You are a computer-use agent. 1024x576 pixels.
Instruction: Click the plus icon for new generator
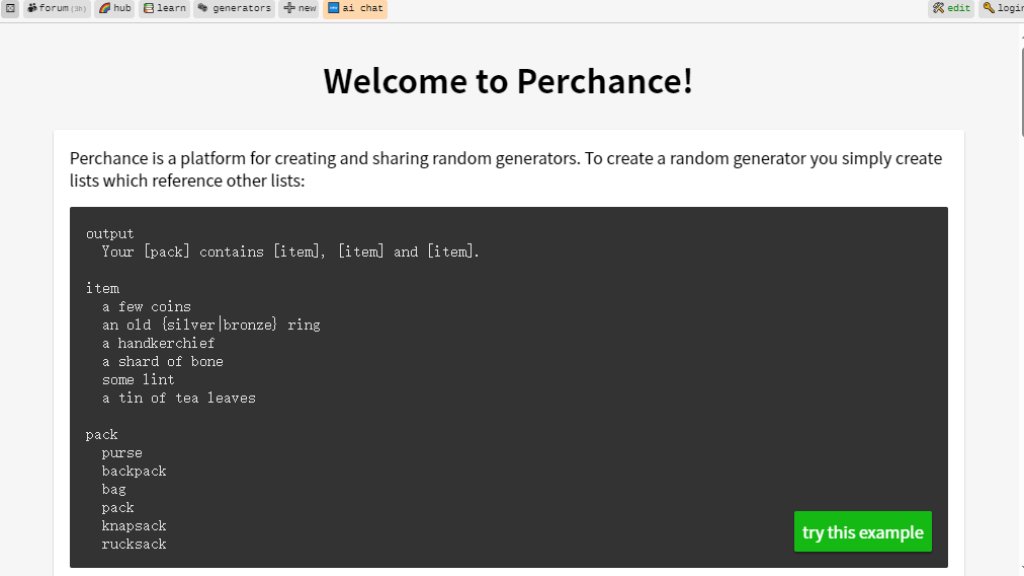tap(289, 8)
